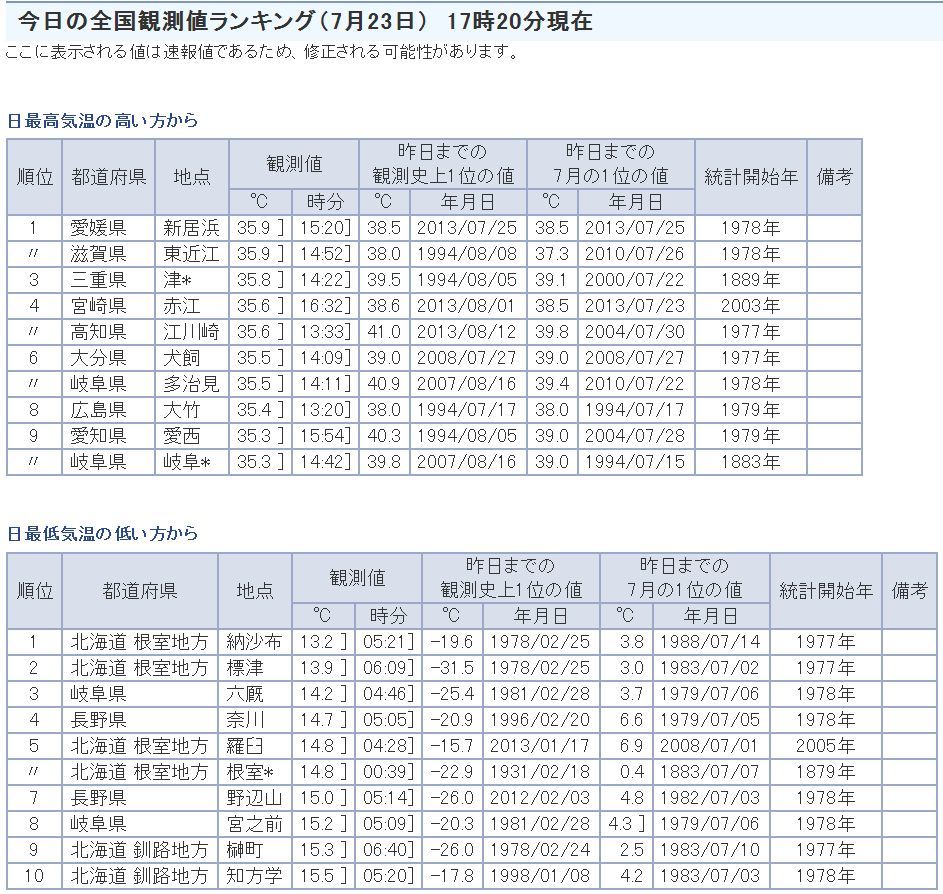Click the 日最高気温の高い方から heading
The height and width of the screenshot is (894, 943).
(x=103, y=121)
